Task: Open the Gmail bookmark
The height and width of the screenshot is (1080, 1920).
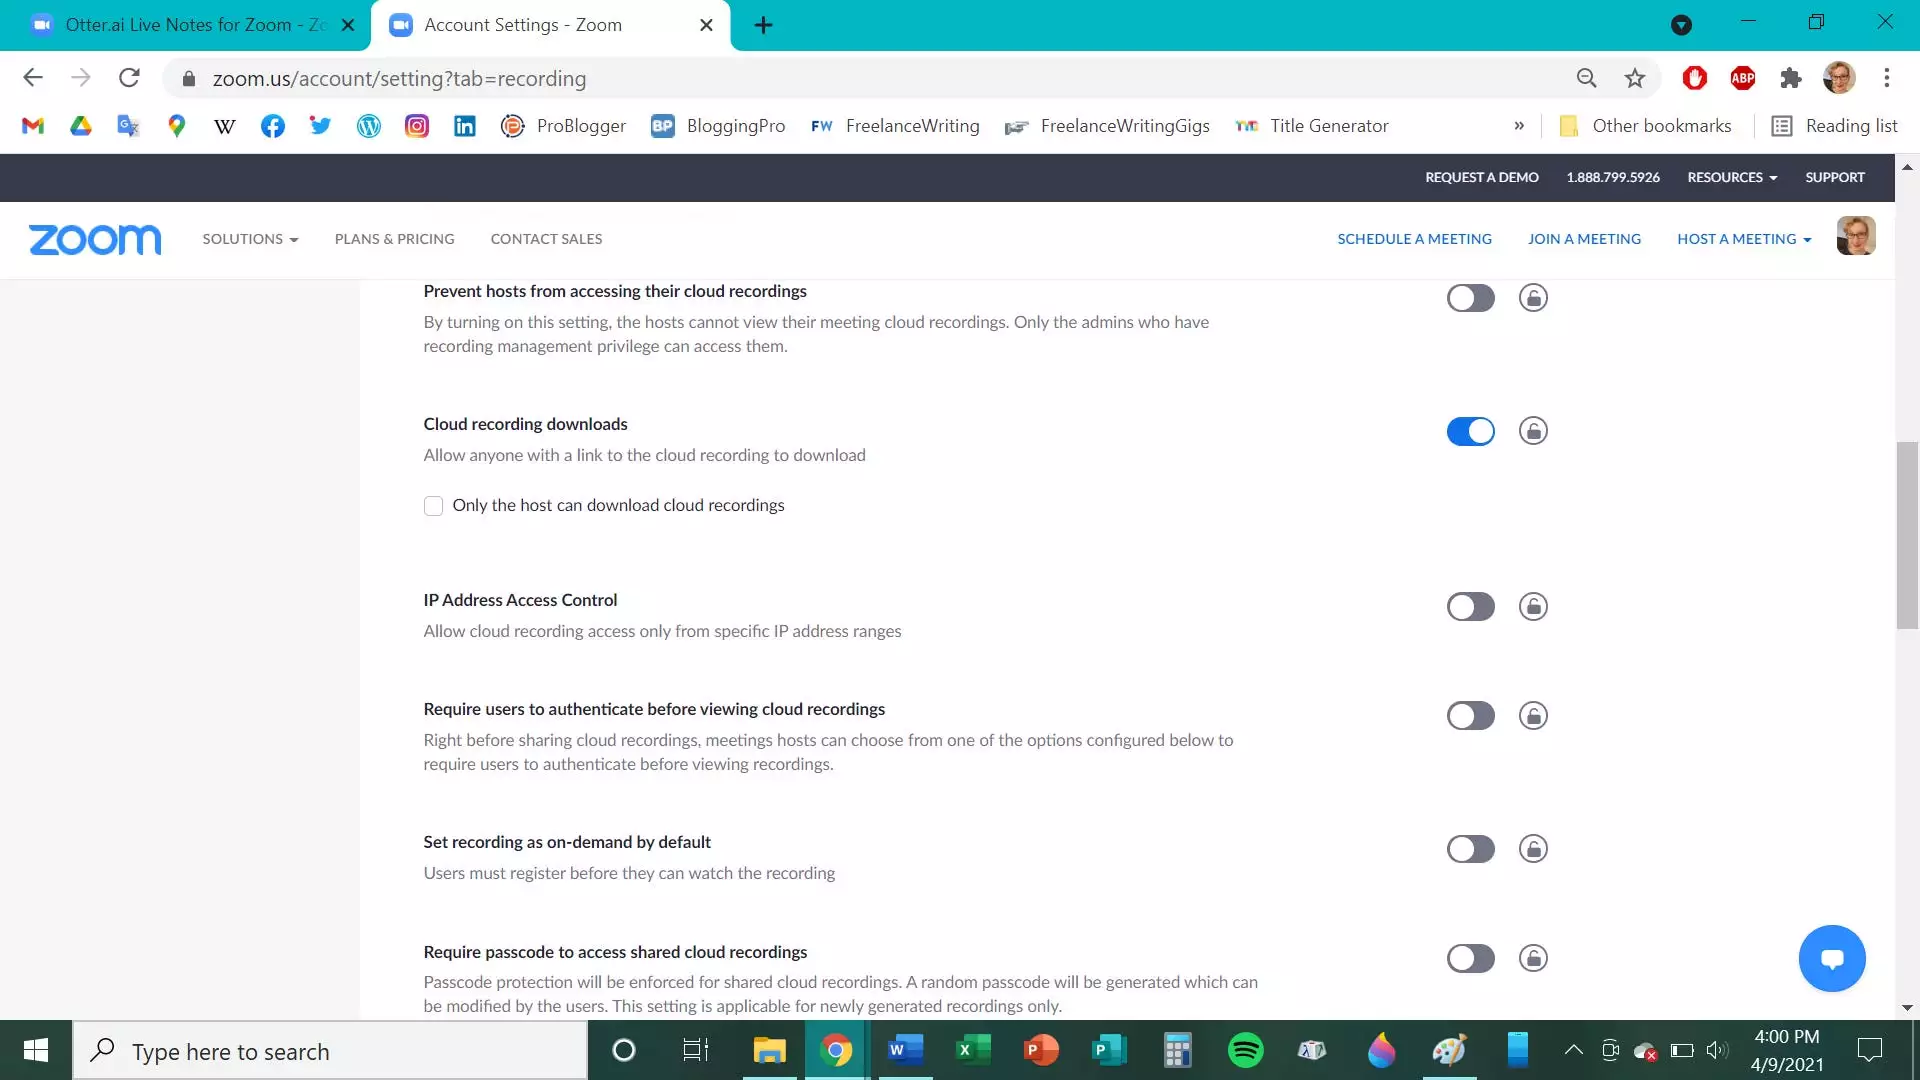Action: click(33, 126)
